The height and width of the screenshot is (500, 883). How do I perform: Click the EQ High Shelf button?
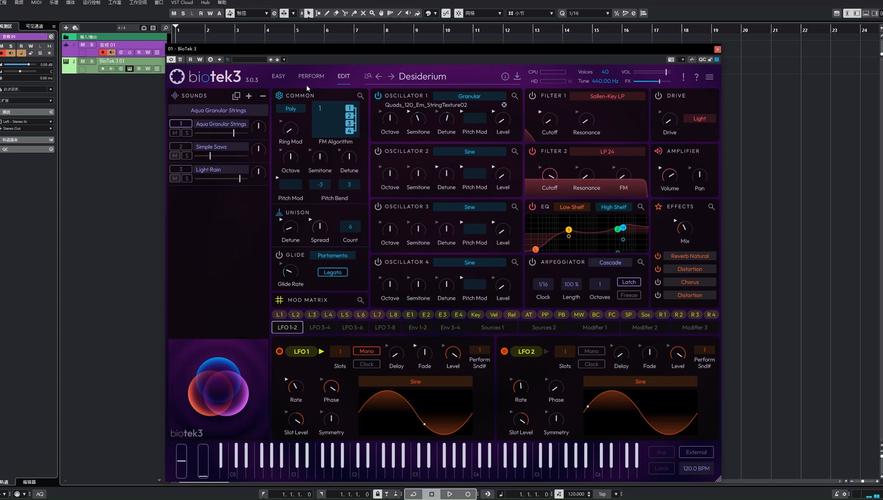point(613,207)
